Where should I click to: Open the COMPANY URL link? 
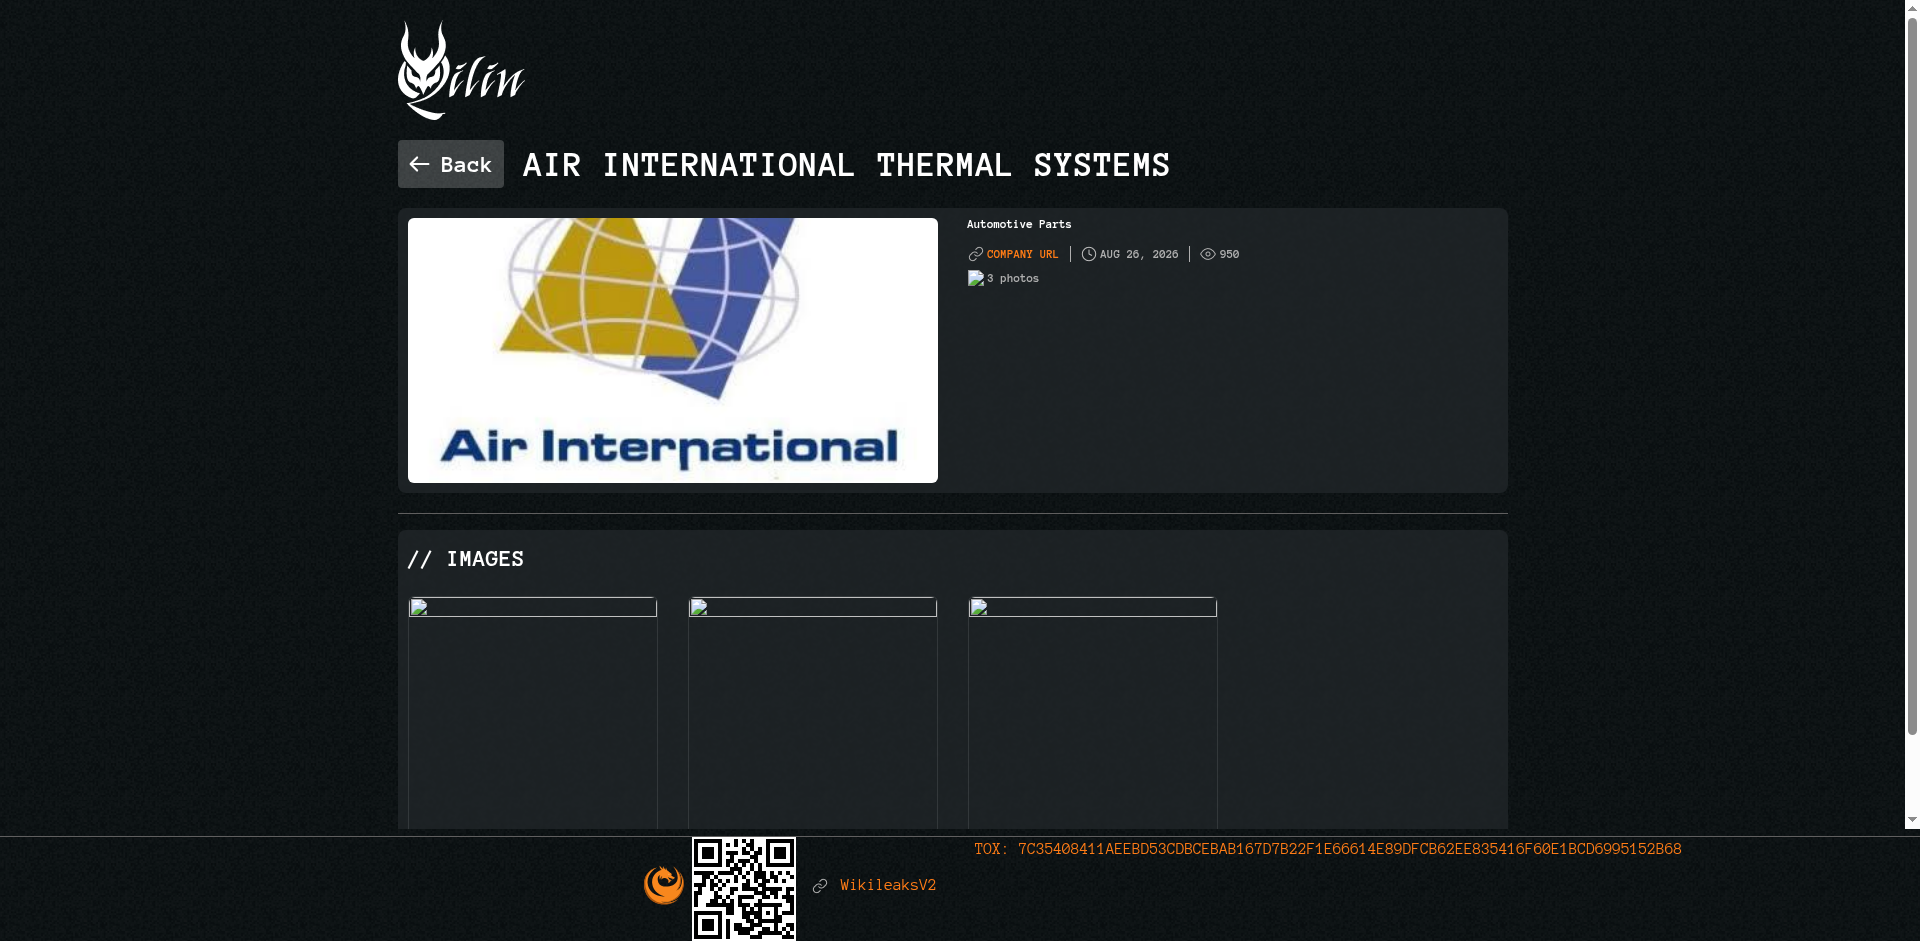1022,255
